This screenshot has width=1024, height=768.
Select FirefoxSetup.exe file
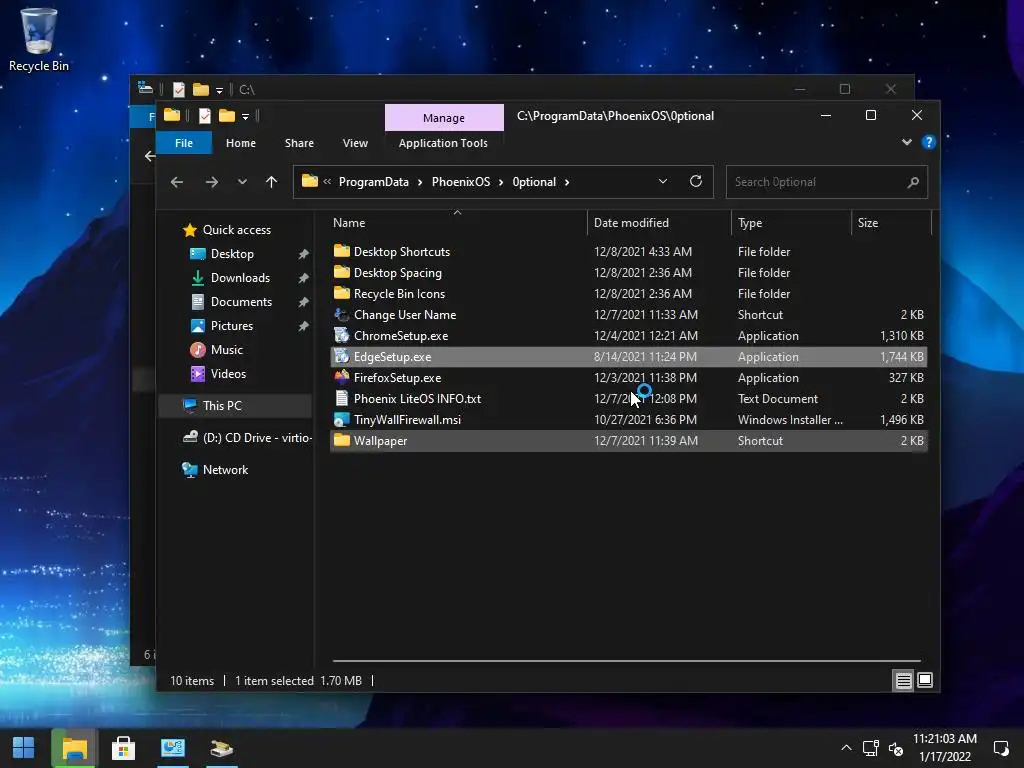point(628,377)
